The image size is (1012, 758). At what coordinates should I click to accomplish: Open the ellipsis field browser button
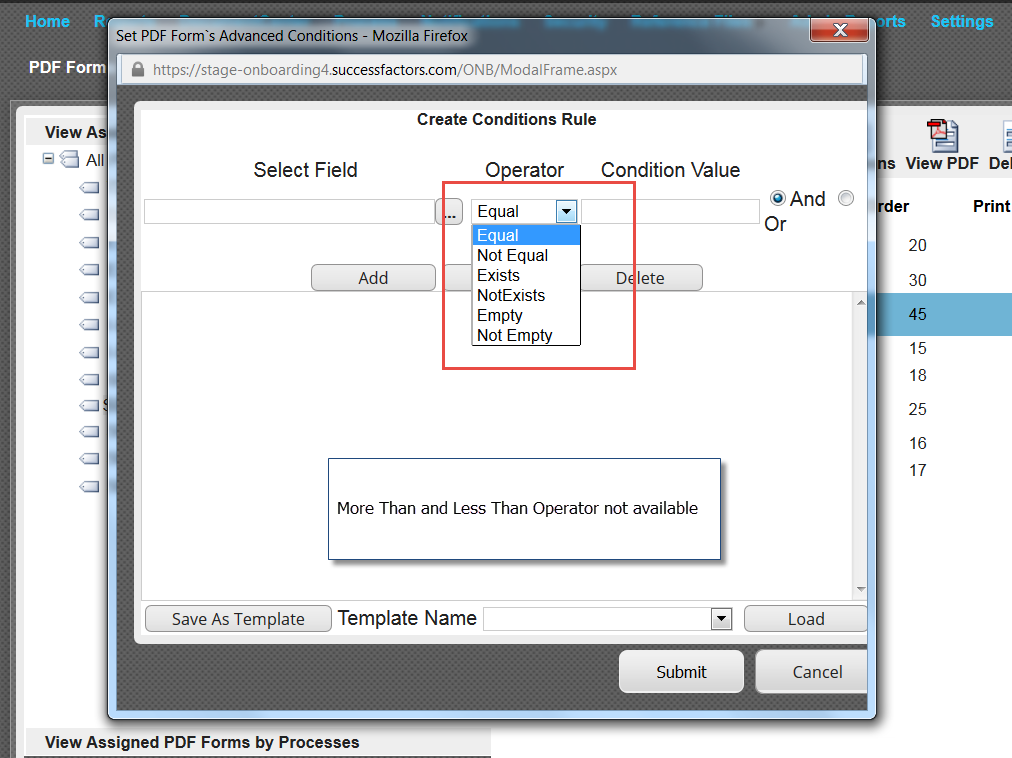click(x=449, y=211)
